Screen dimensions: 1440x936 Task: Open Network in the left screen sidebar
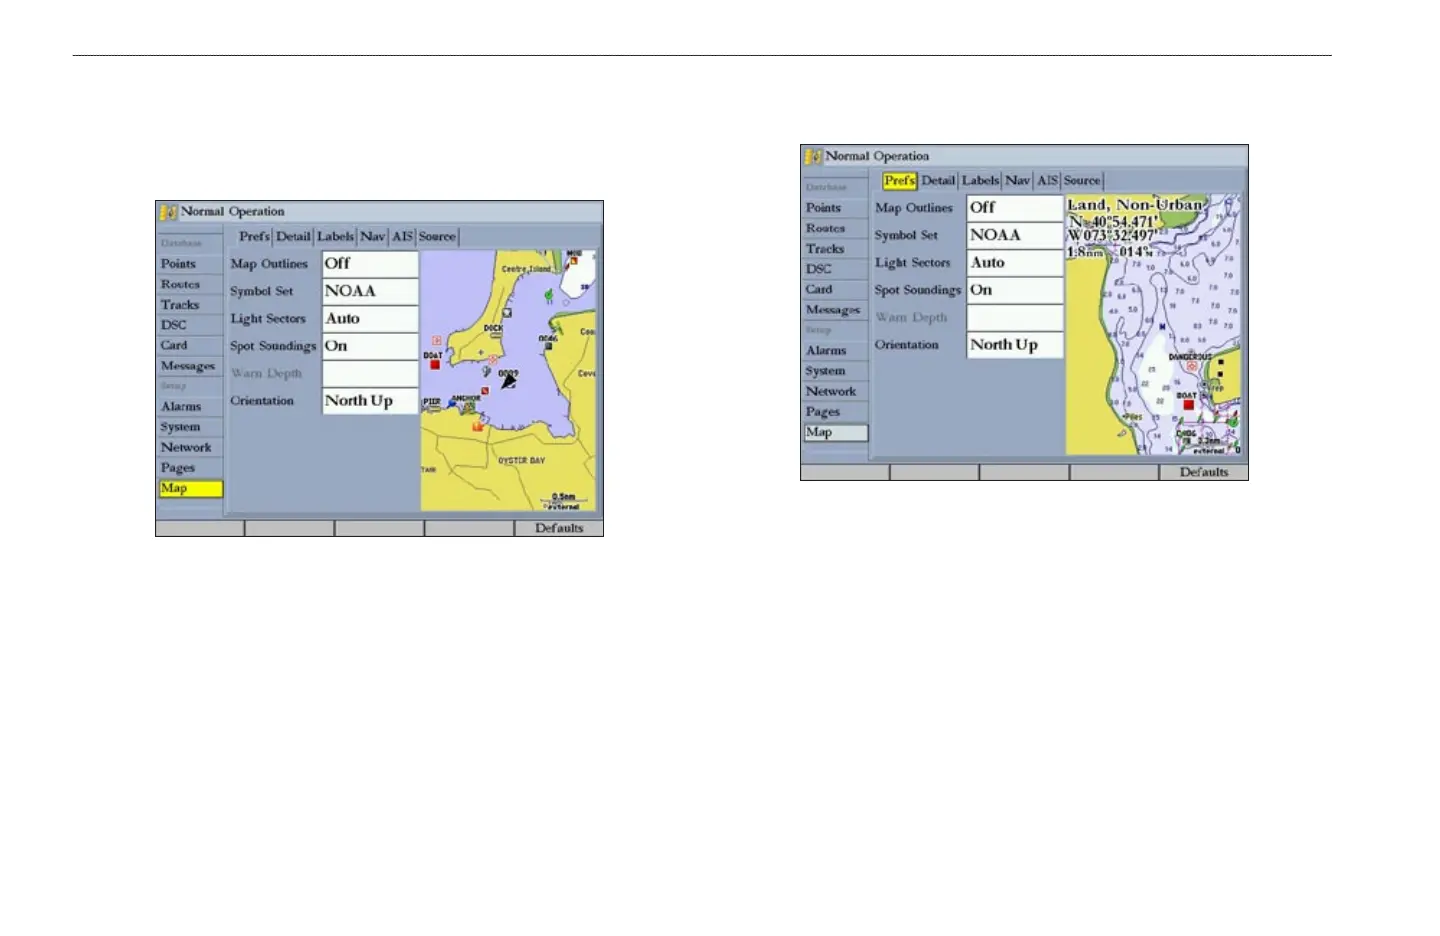point(190,448)
